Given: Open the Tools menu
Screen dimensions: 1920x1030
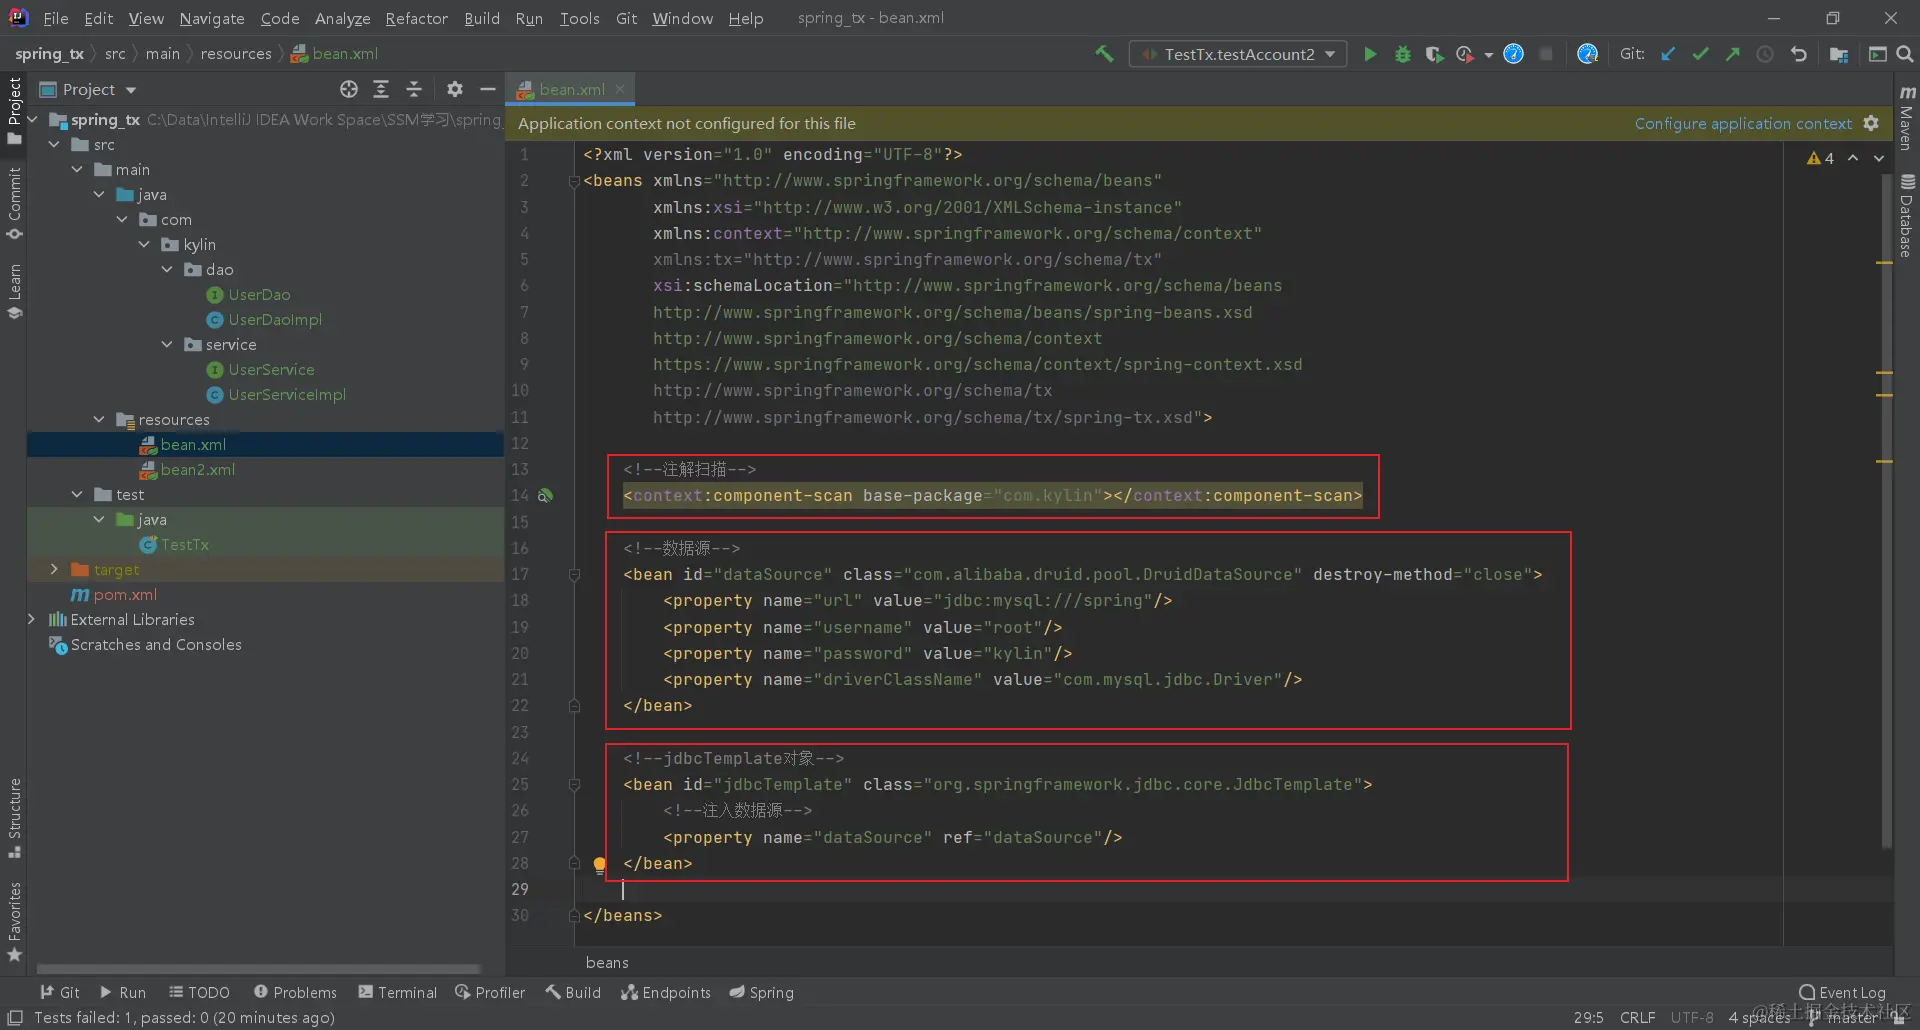Looking at the screenshot, I should point(579,18).
